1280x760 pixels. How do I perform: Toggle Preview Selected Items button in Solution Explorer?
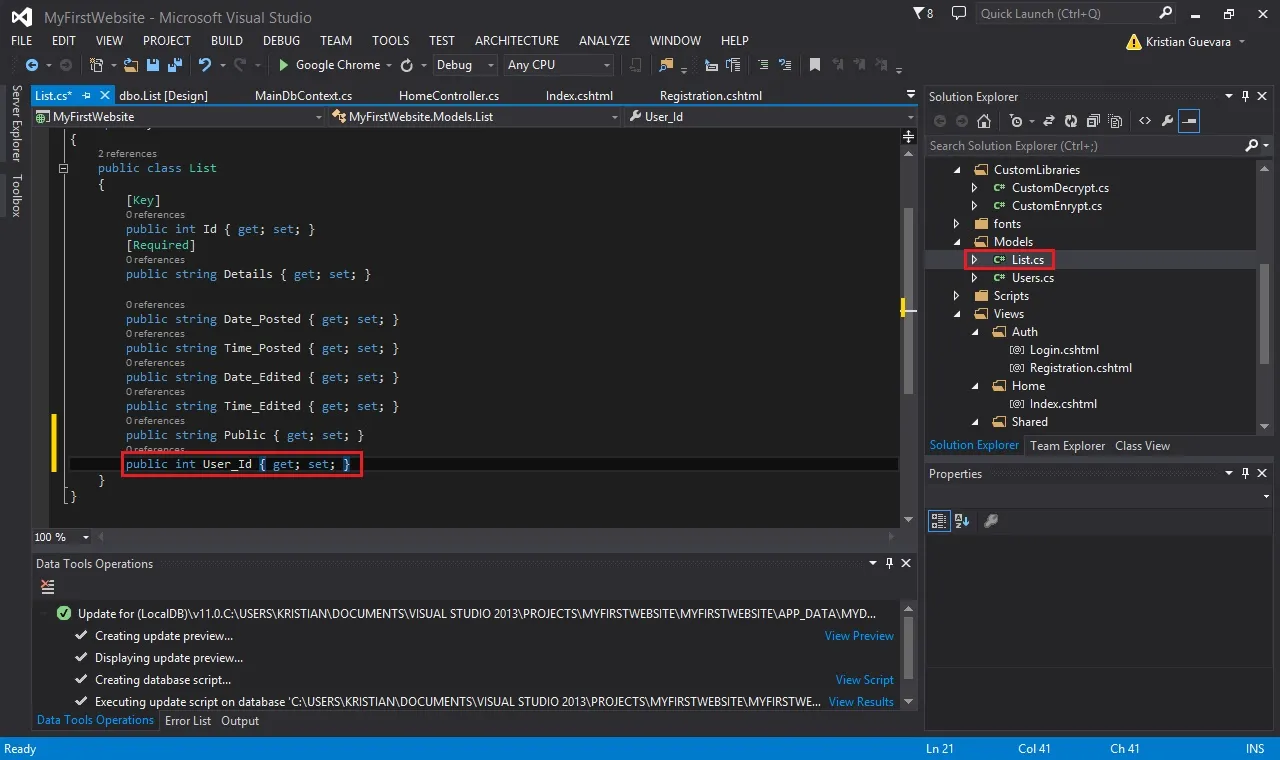[x=1189, y=121]
